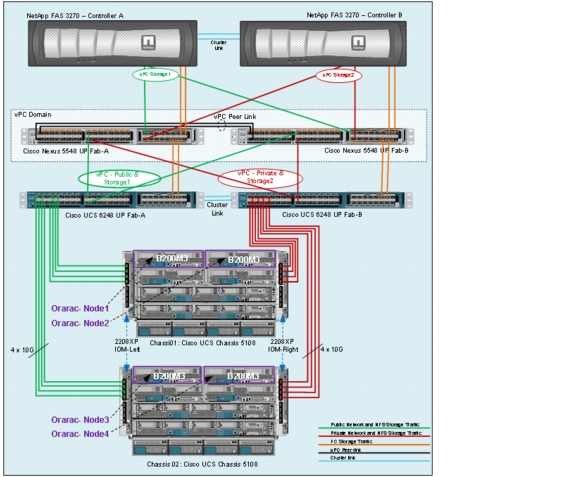Click the NetApp Controller A chassis image
This screenshot has height=477, width=578.
pyautogui.click(x=113, y=43)
